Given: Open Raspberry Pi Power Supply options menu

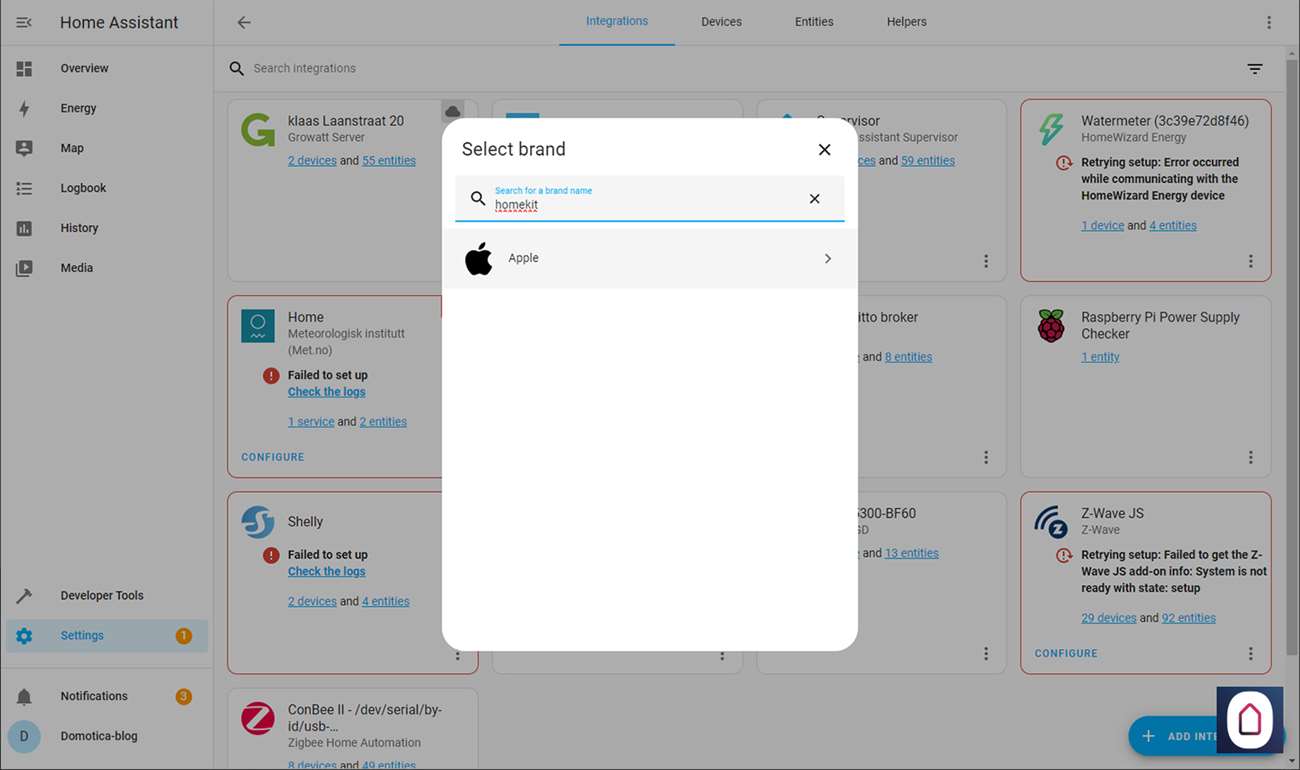Looking at the screenshot, I should (x=1251, y=457).
